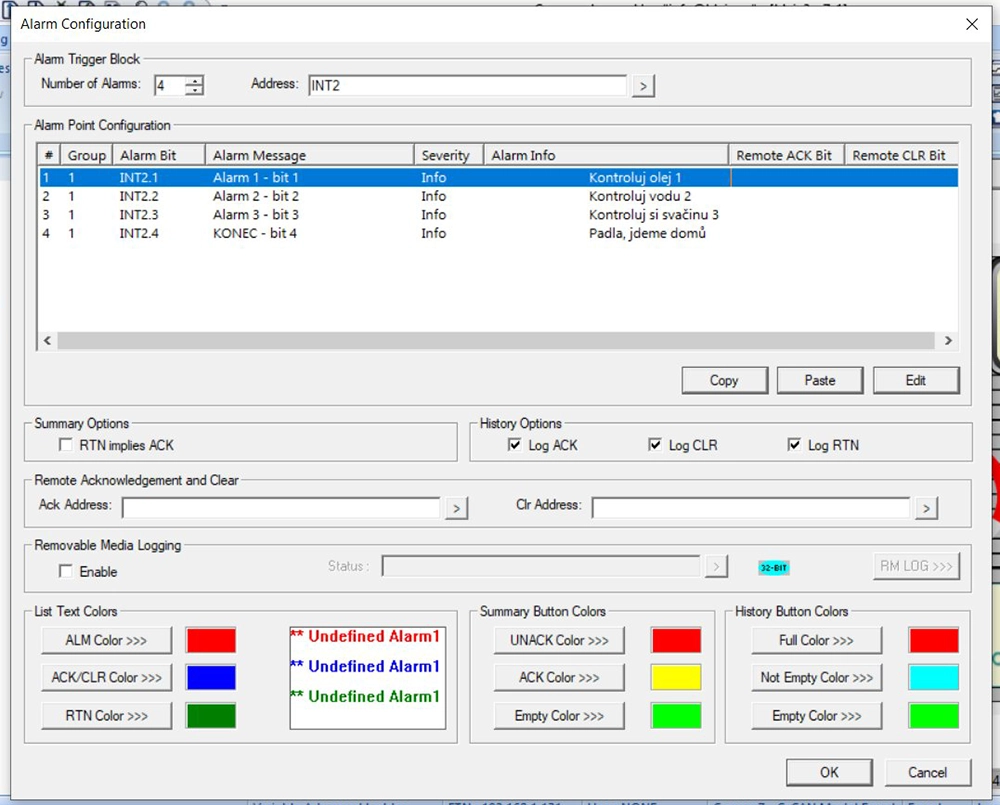Uncheck the Log RTN option
This screenshot has width=1000, height=805.
pyautogui.click(x=795, y=445)
